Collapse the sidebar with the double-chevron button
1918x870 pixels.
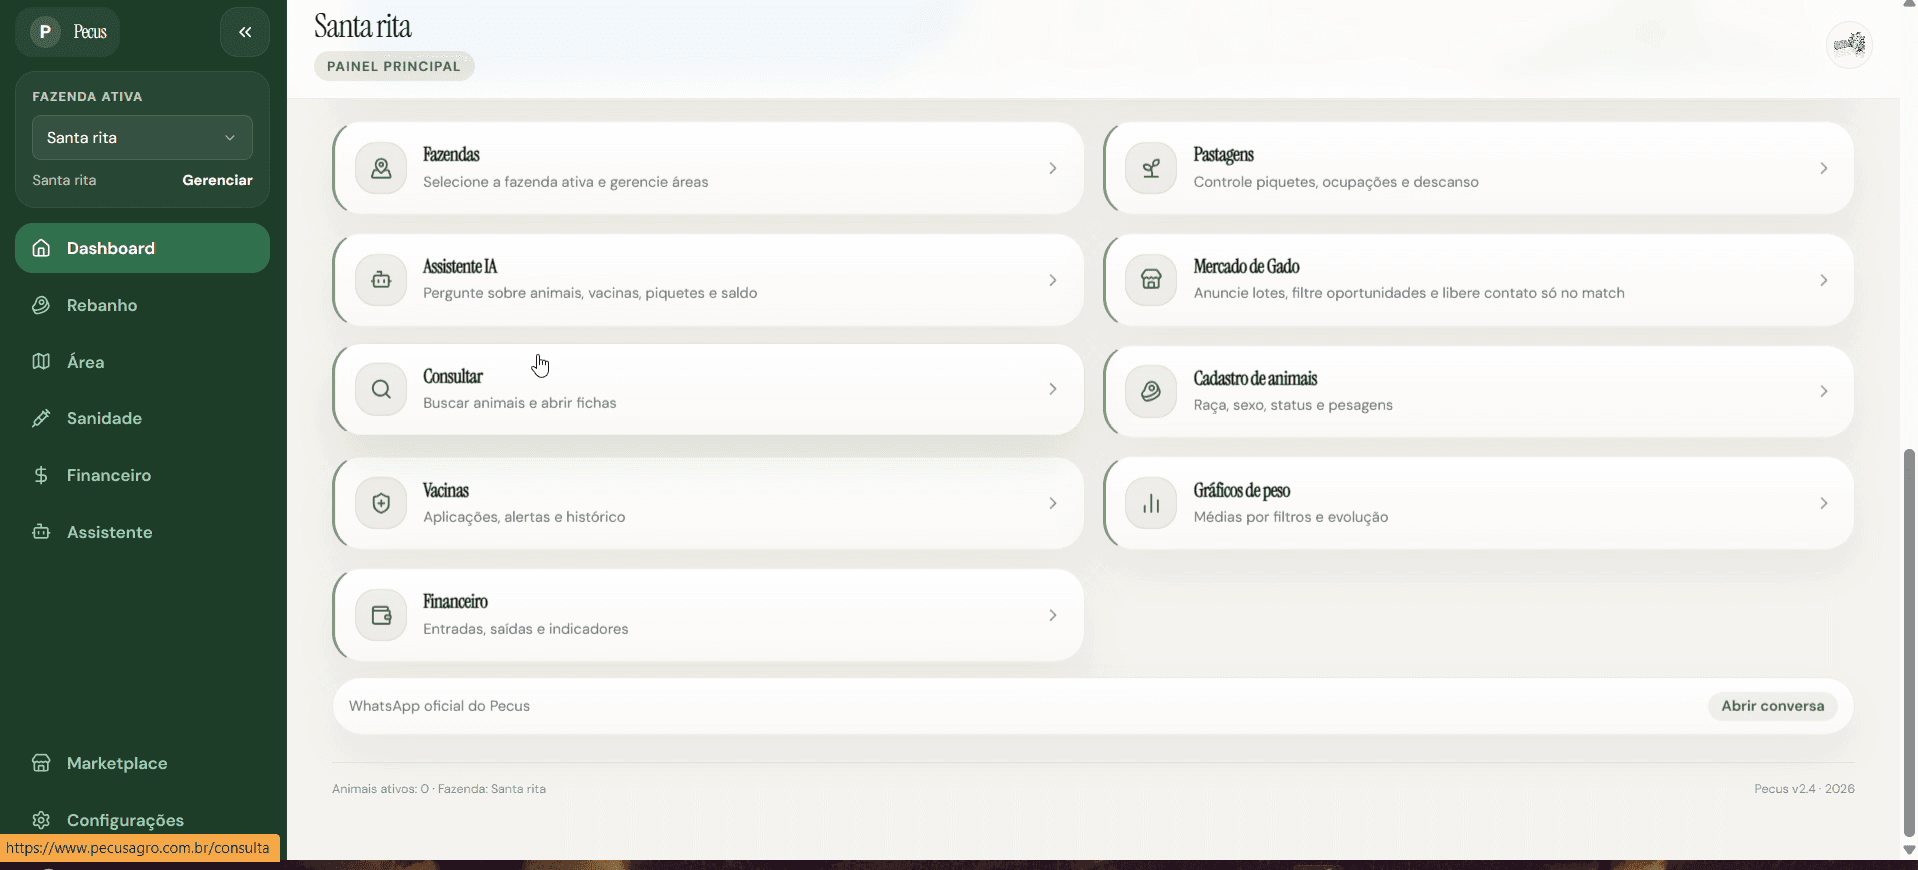point(245,32)
